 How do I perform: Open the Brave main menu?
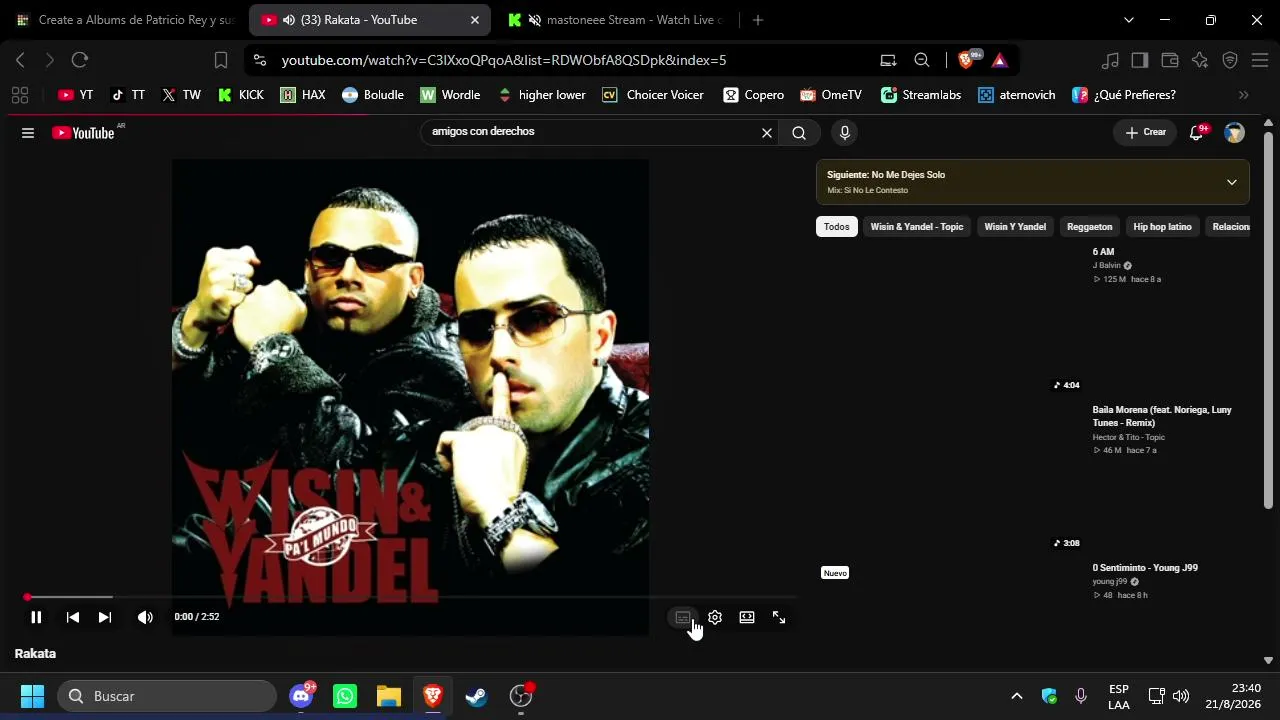tap(1260, 60)
